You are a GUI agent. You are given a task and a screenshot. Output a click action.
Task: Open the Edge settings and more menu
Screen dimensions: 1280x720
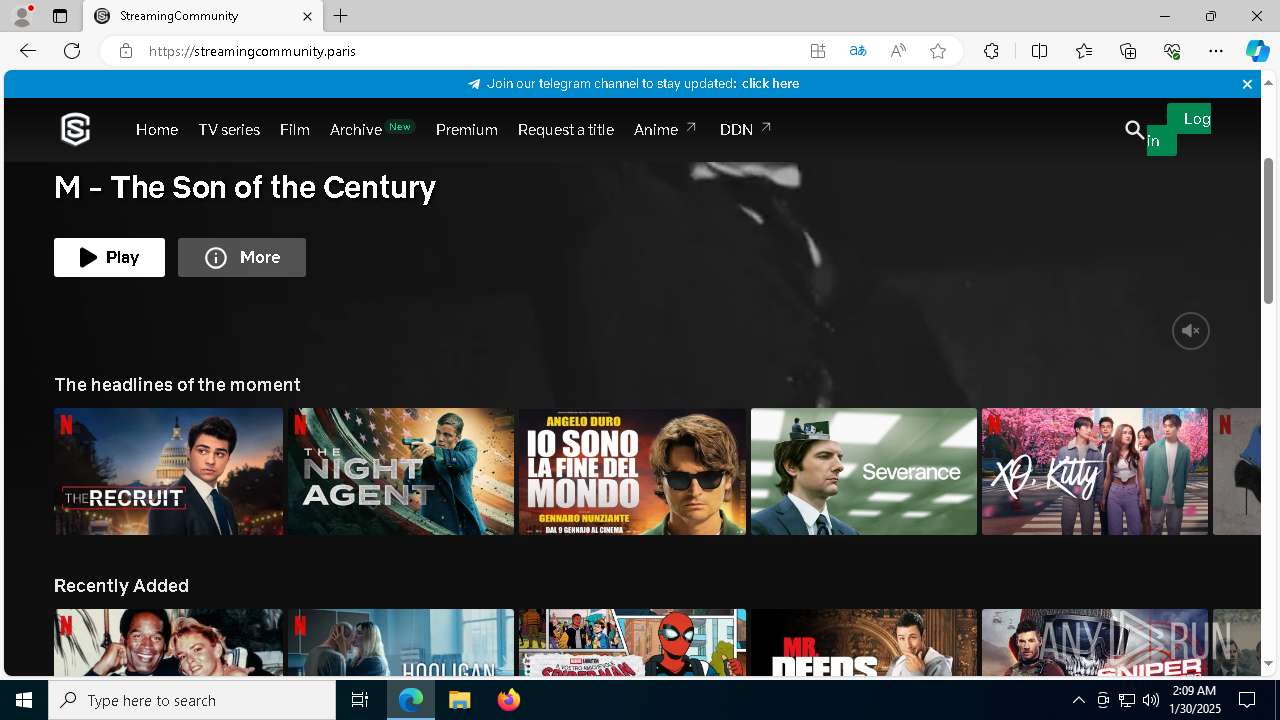click(1216, 51)
